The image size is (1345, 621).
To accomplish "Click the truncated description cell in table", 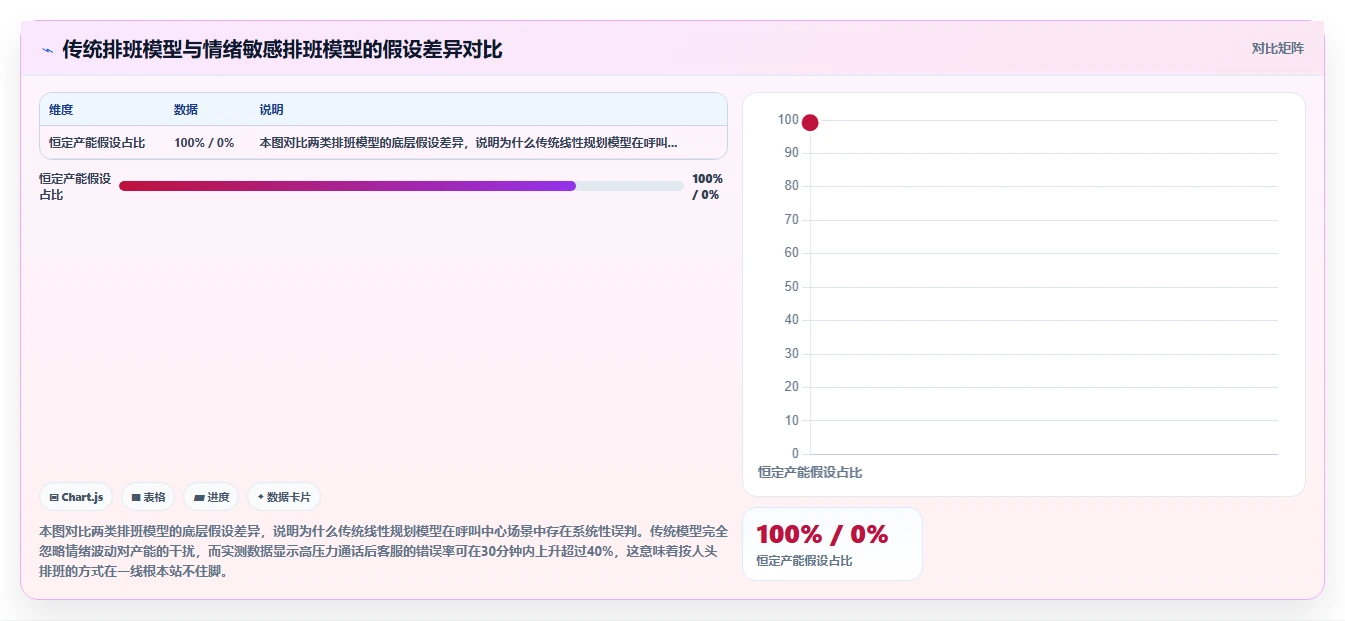I will coord(468,143).
